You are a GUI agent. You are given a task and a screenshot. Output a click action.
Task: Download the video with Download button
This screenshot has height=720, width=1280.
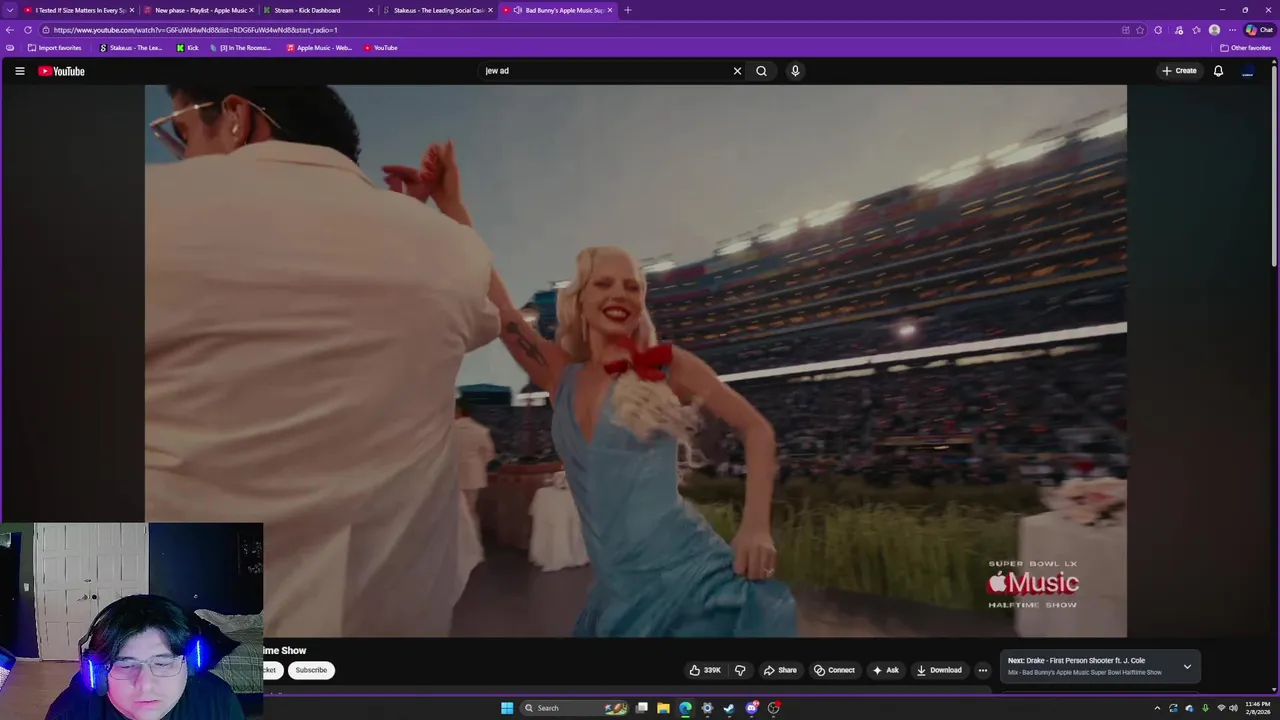click(x=939, y=670)
